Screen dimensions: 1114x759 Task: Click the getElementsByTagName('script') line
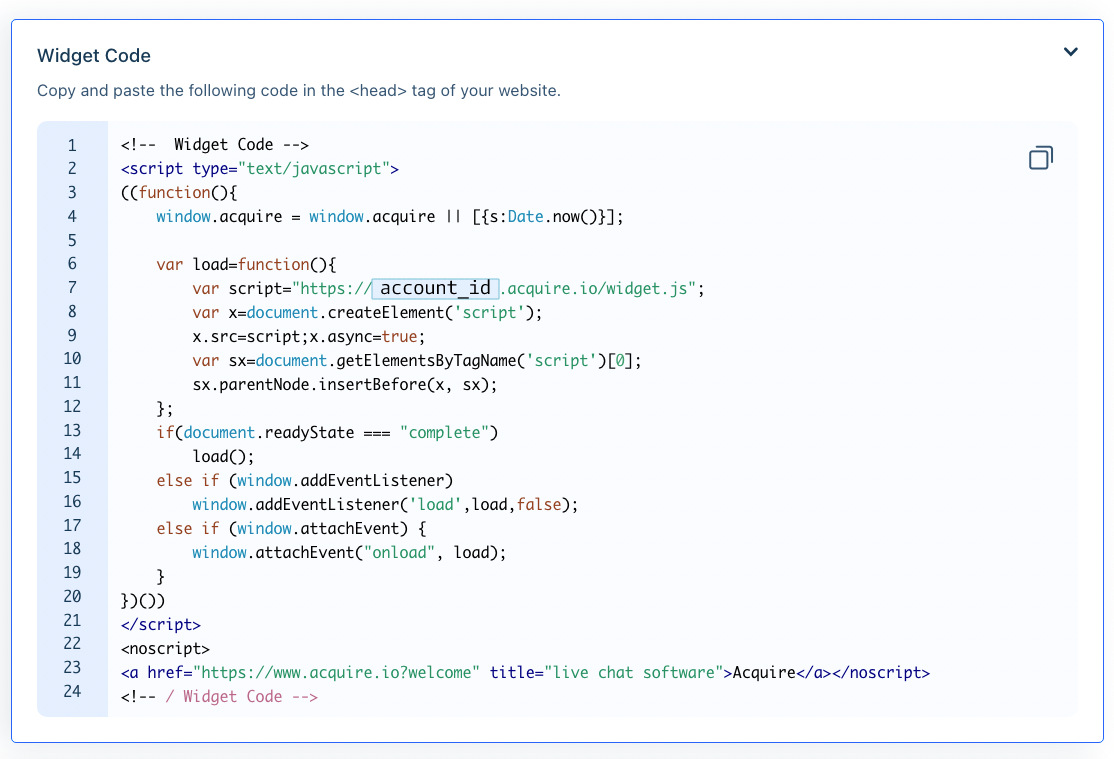click(x=417, y=361)
